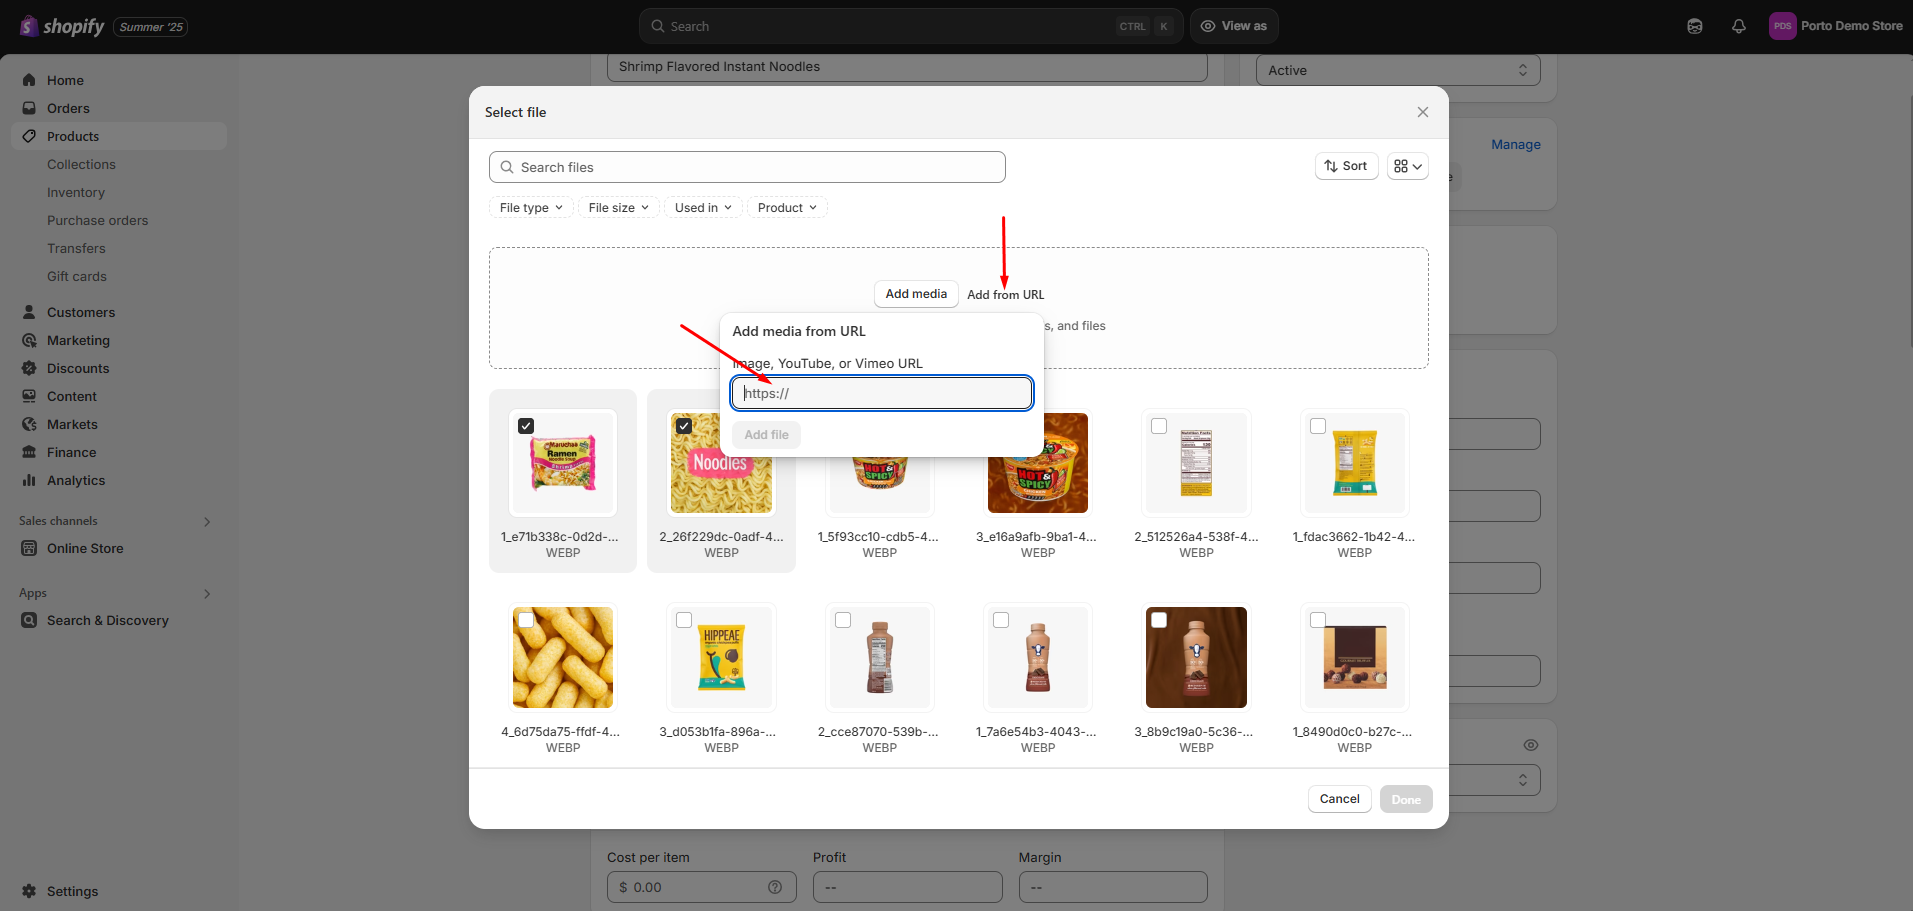Open Discounts via its sidebar icon
This screenshot has height=911, width=1913.
(29, 368)
